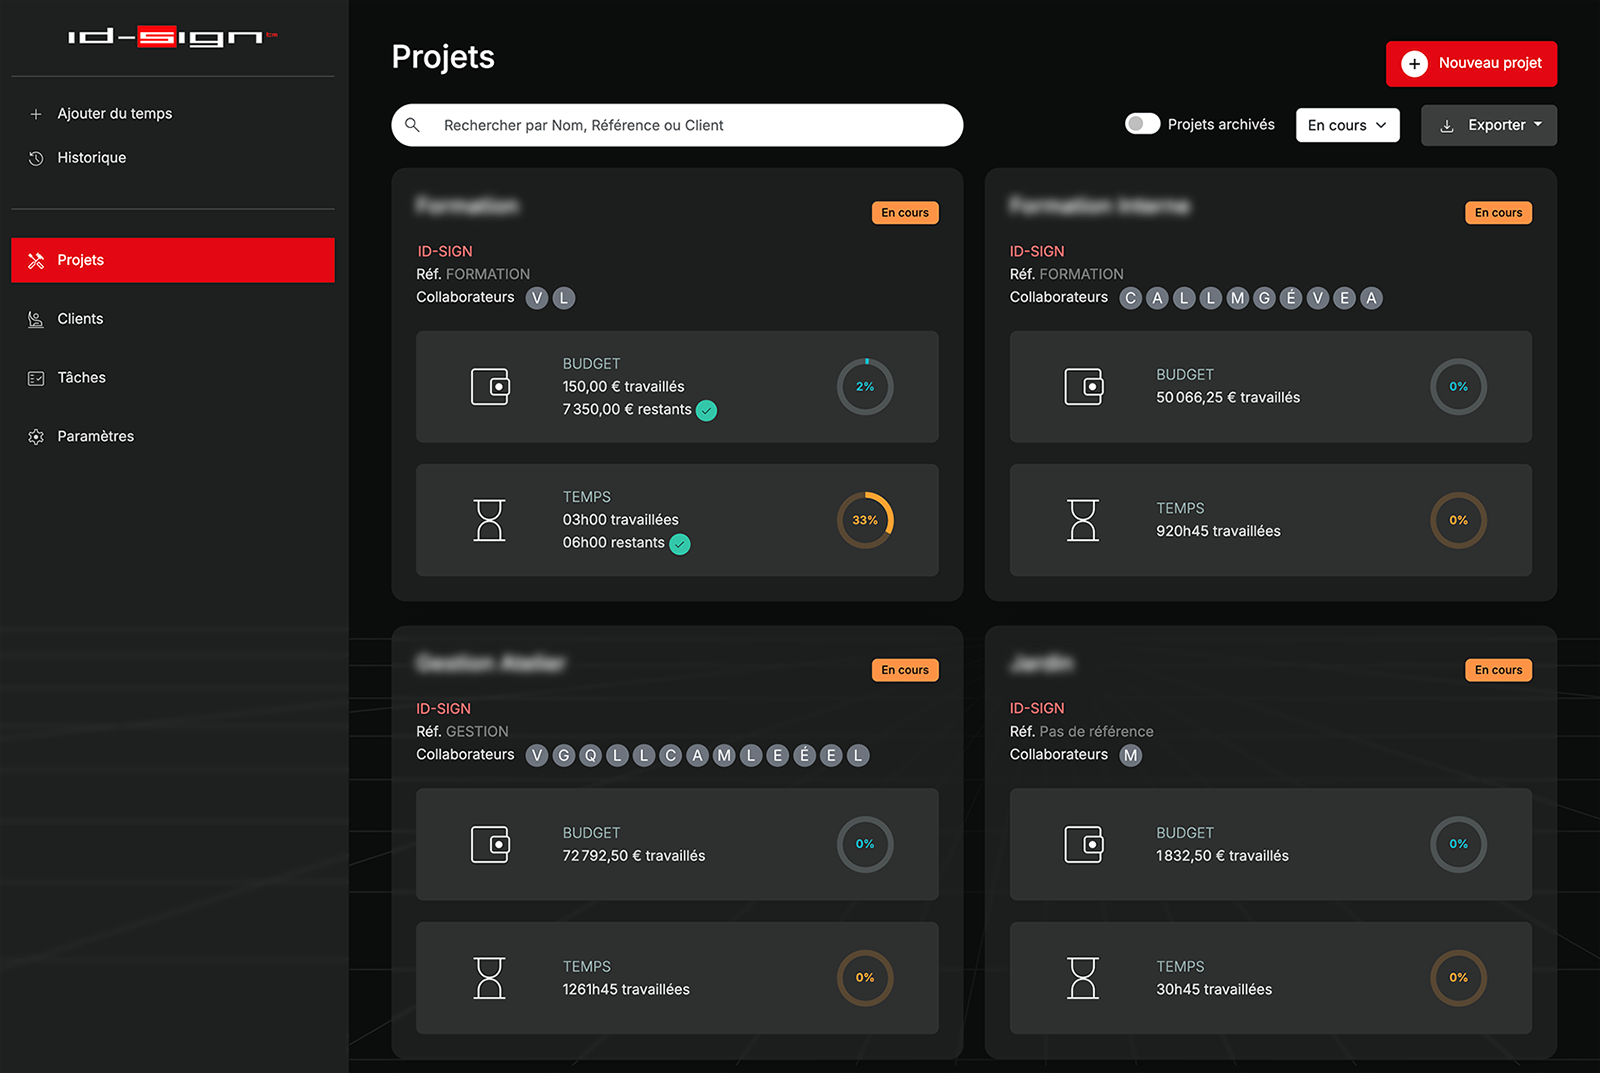Image resolution: width=1600 pixels, height=1073 pixels.
Task: Click green checkmark beside 7 350,00 € restants
Action: (x=706, y=410)
